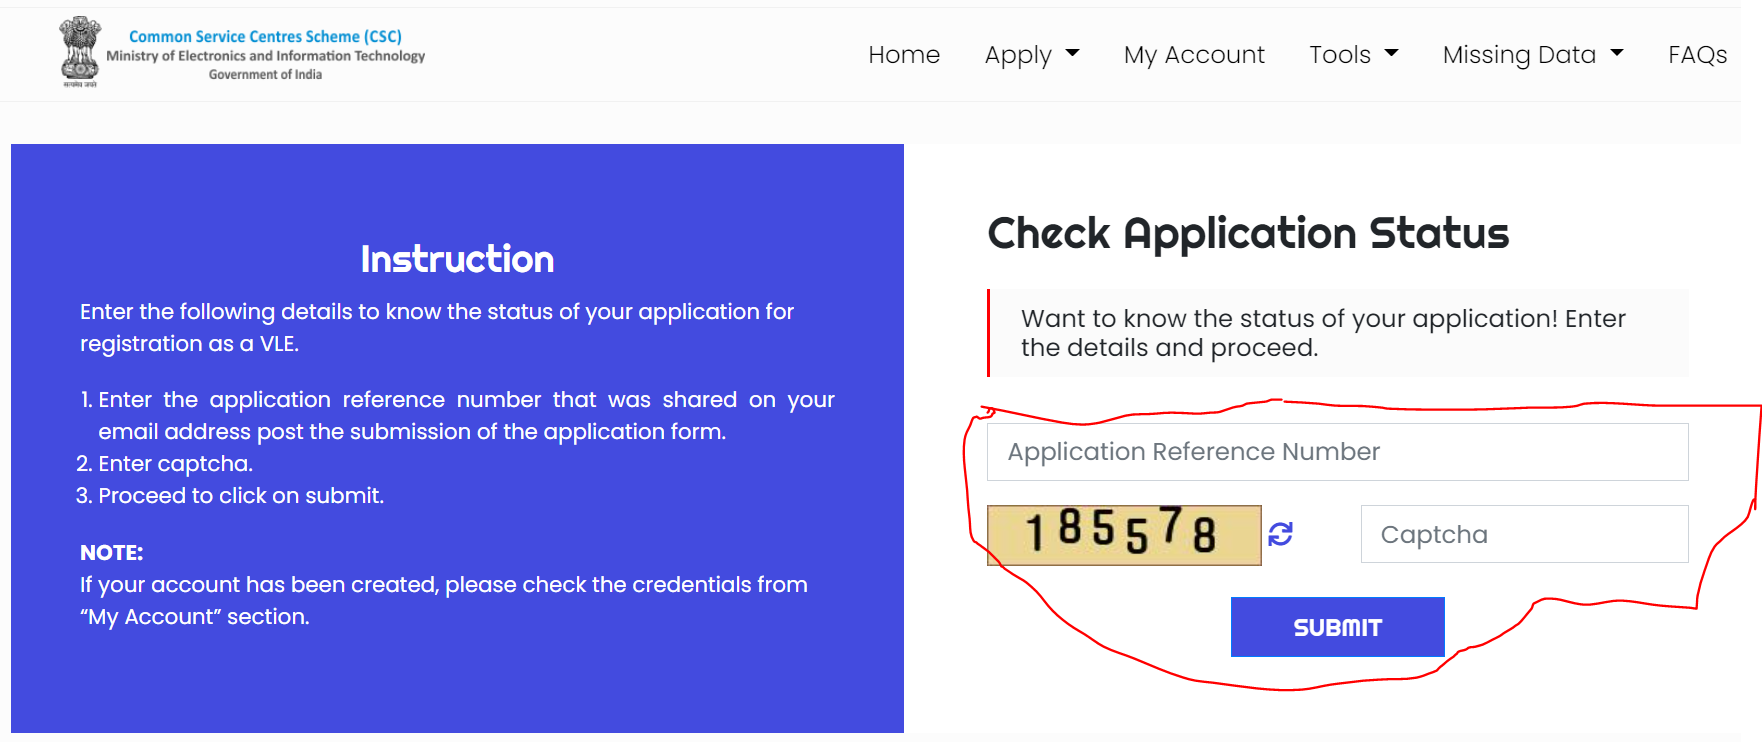Screen dimensions: 1762x742
Task: Click the Government of India emblem logo
Action: pyautogui.click(x=79, y=50)
